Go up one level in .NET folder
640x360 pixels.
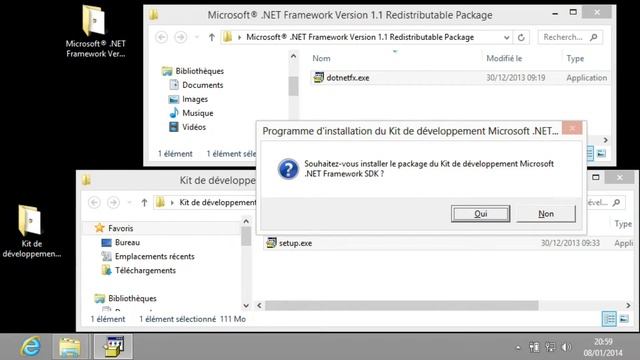211,37
